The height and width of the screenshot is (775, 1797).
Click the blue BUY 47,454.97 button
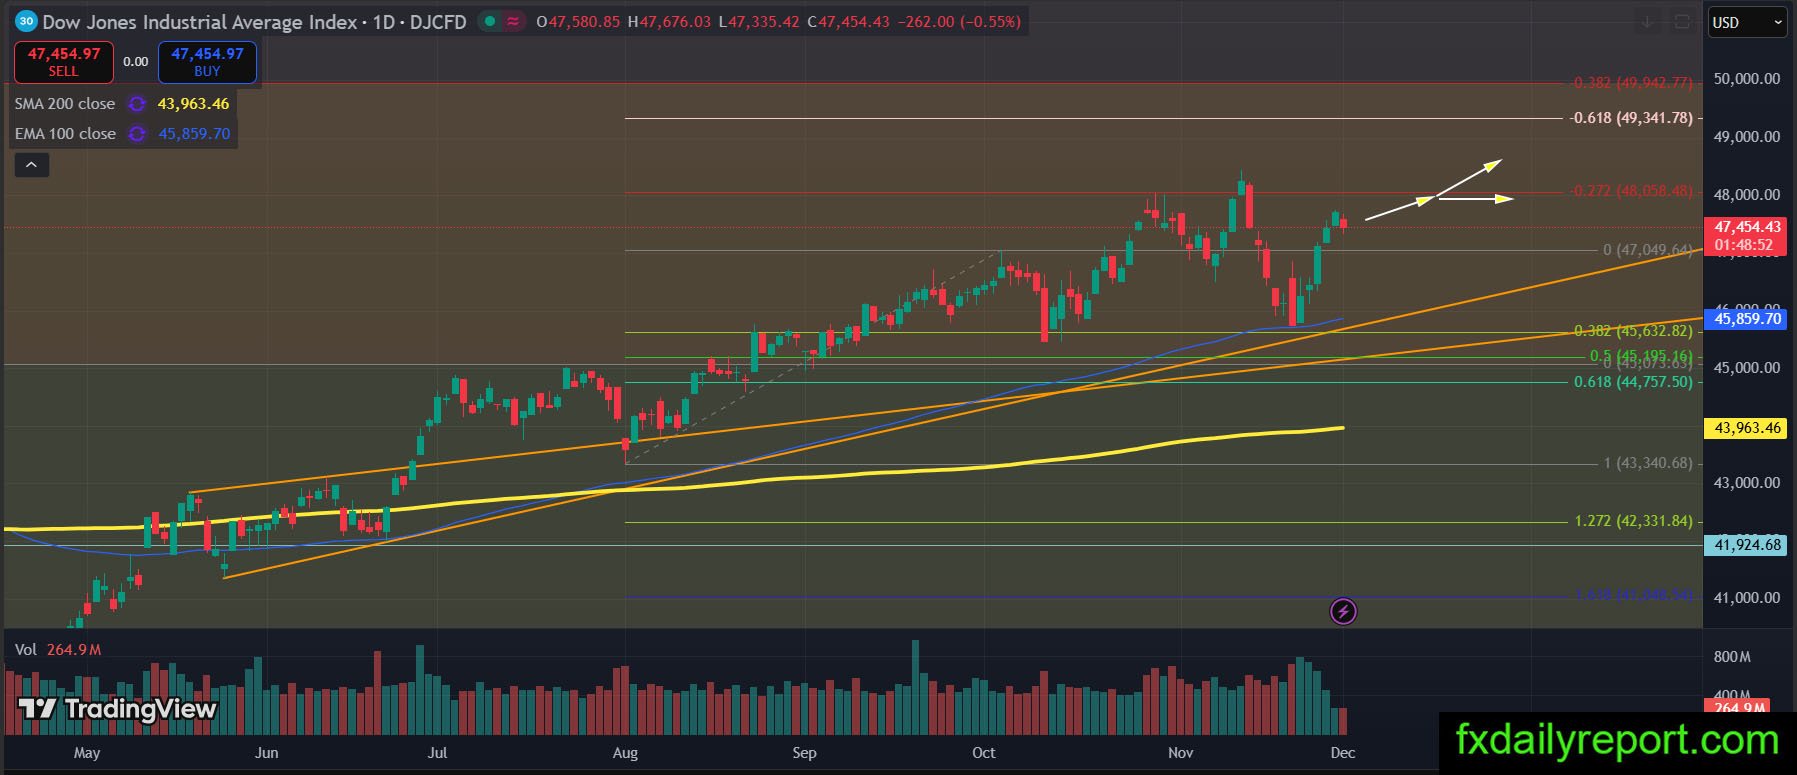(207, 62)
